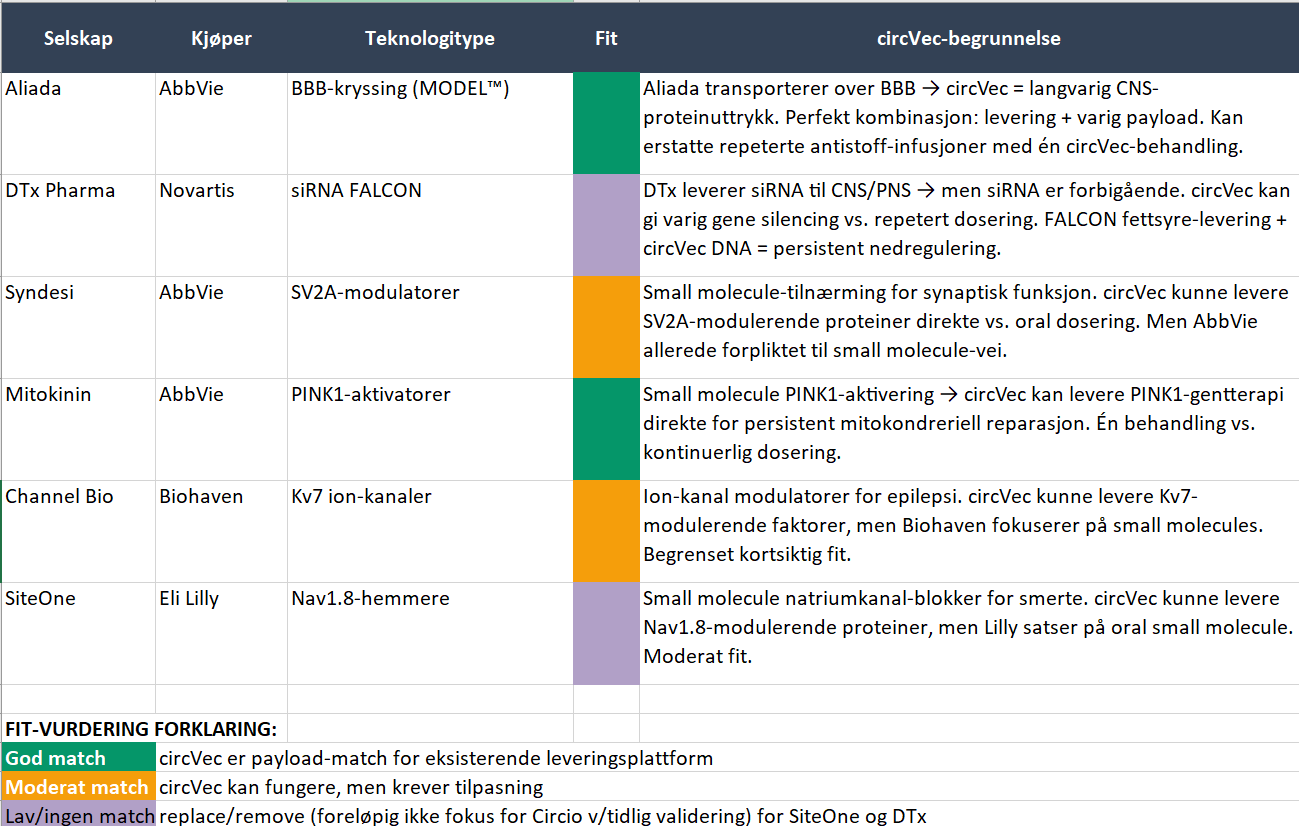1299x826 pixels.
Task: Select the Teknologitype header cell
Action: 429,39
